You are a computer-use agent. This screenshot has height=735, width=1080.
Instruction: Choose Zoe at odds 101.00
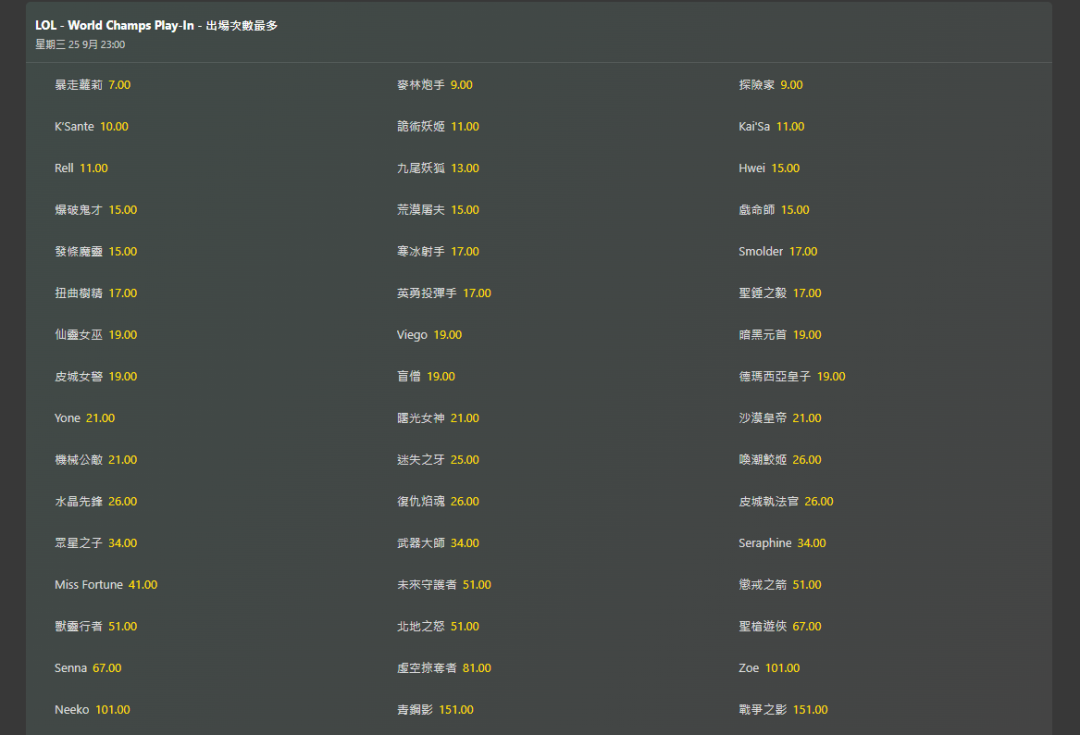tap(769, 668)
